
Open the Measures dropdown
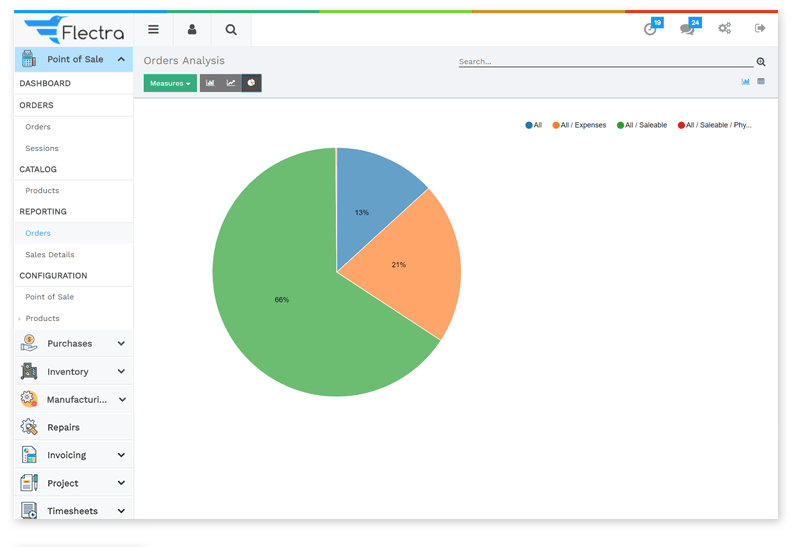170,83
